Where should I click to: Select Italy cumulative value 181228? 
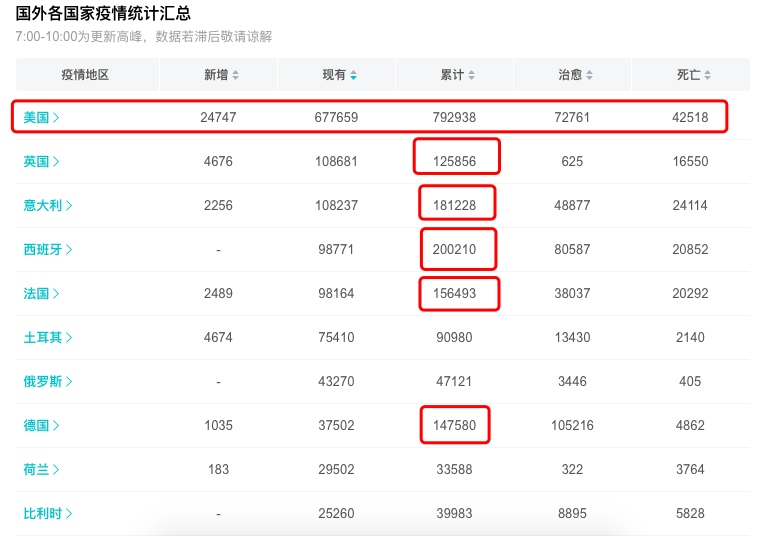(454, 205)
